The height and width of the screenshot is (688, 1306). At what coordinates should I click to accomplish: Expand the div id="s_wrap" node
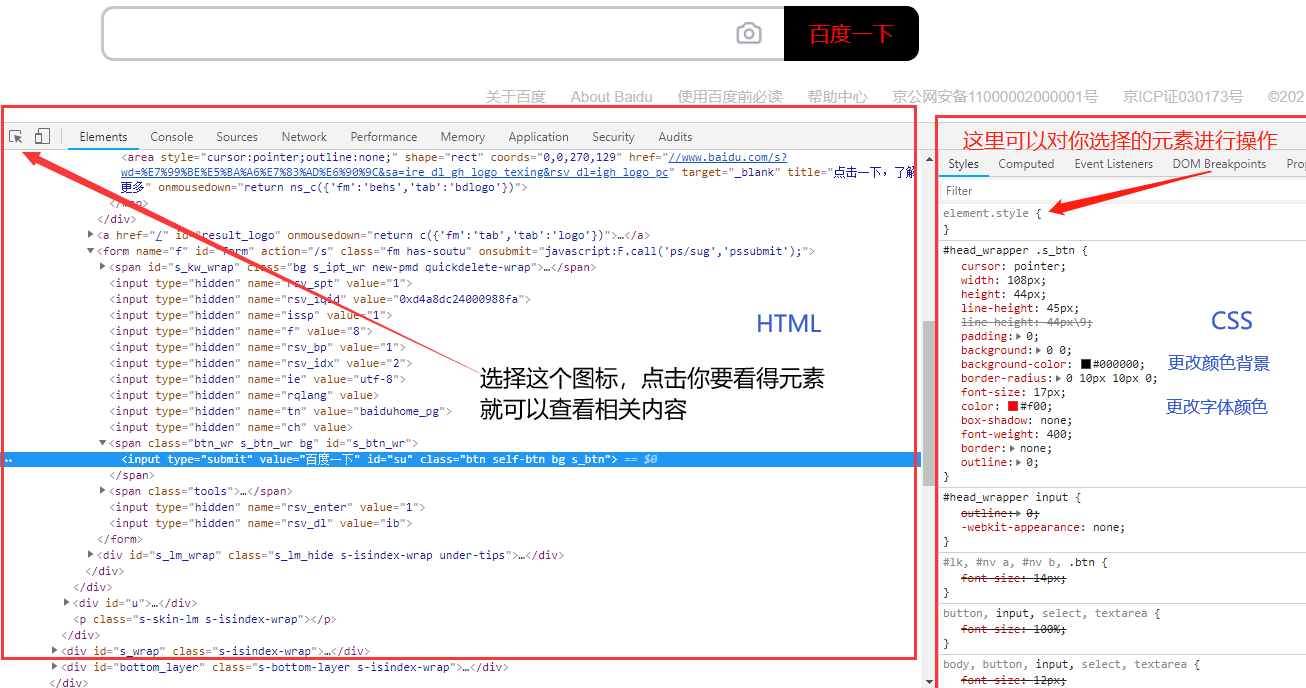coord(55,651)
